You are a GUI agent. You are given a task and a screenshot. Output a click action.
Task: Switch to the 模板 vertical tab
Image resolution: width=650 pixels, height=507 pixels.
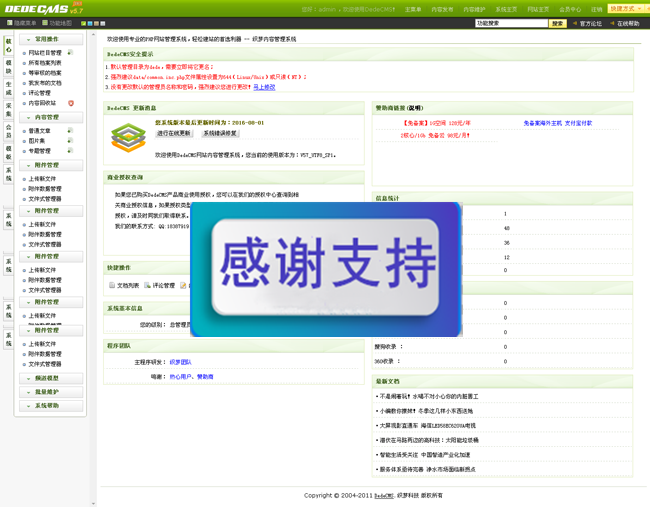tap(9, 153)
